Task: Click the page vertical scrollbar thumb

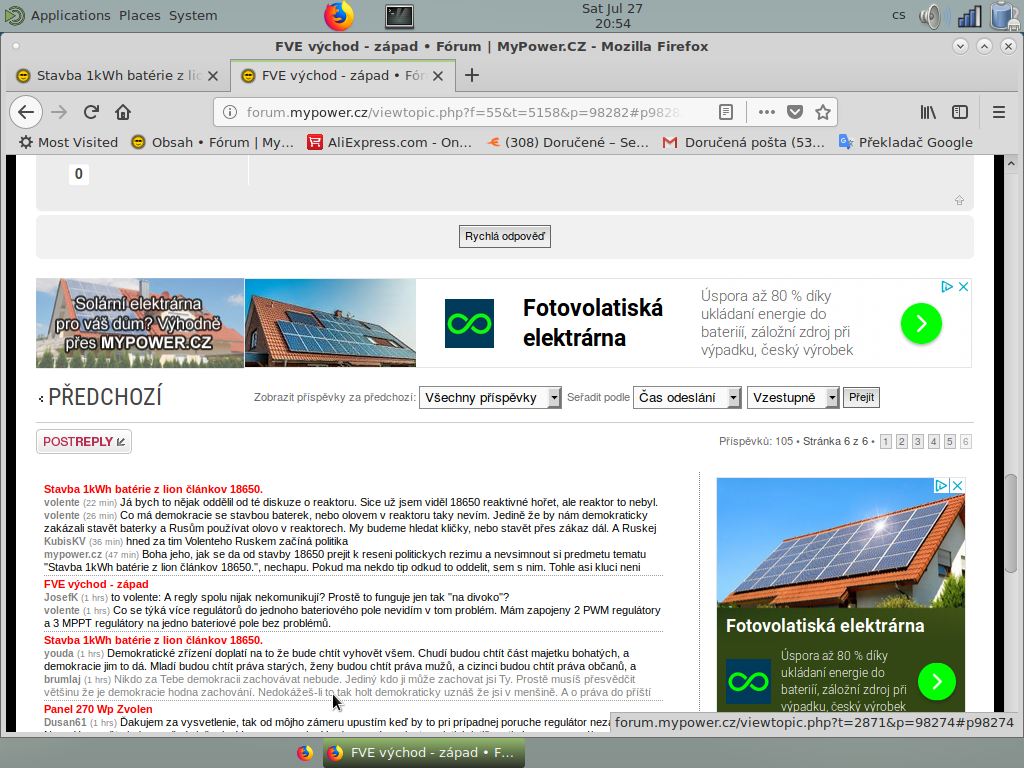Action: tap(1011, 522)
